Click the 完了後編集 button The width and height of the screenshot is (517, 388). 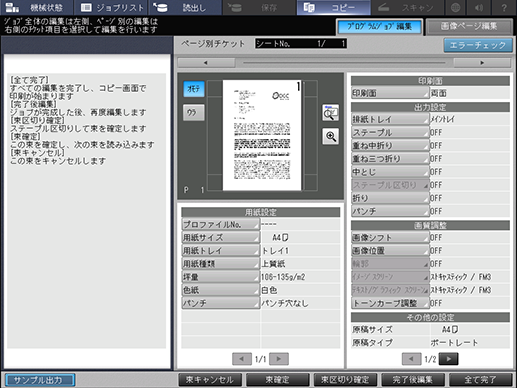[413, 380]
